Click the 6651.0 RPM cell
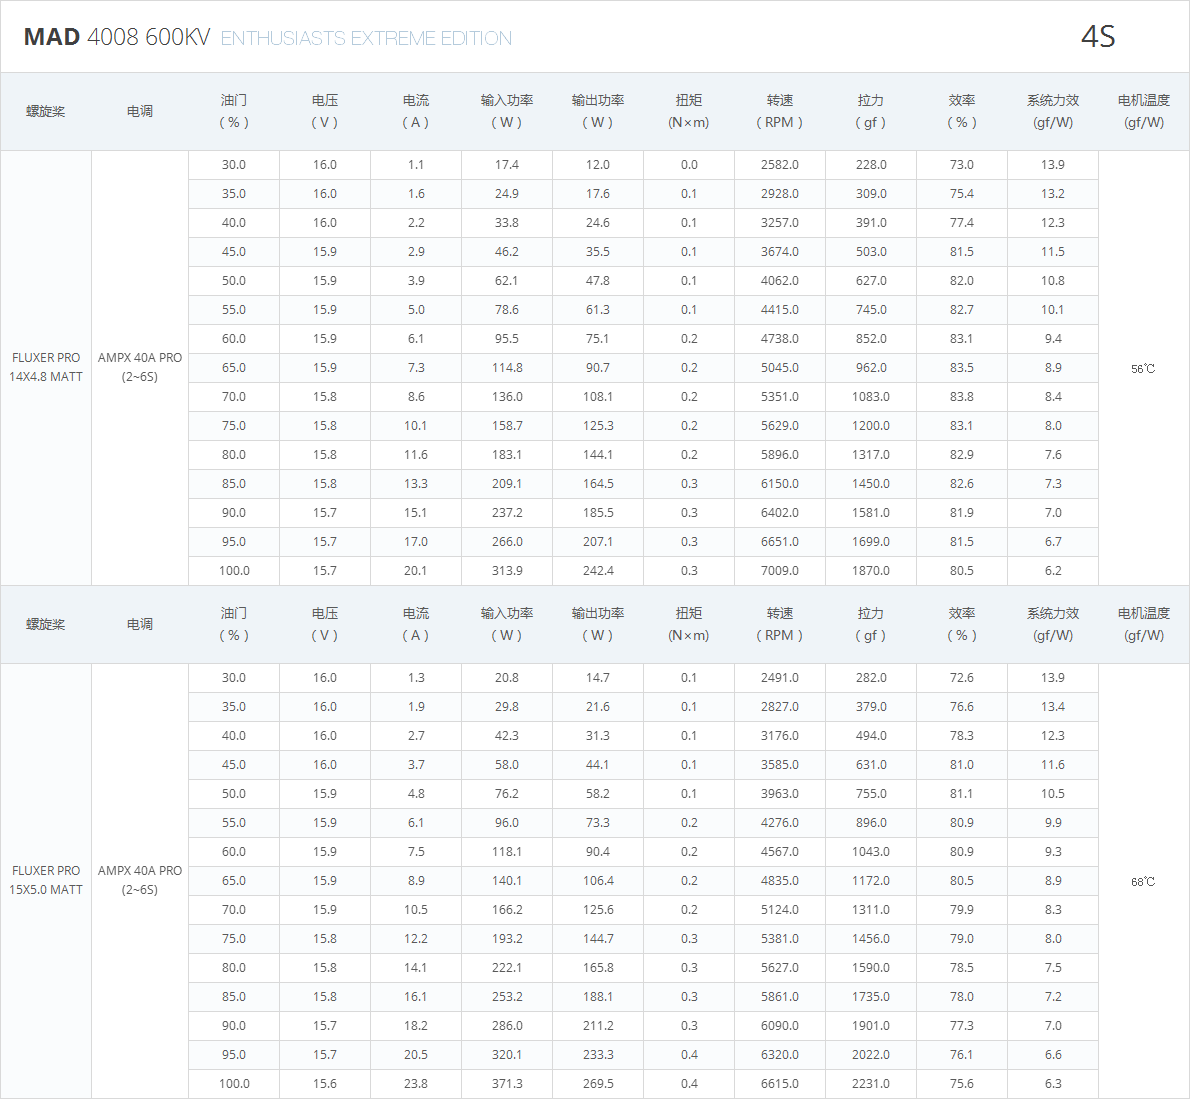This screenshot has height=1099, width=1190. pos(780,542)
